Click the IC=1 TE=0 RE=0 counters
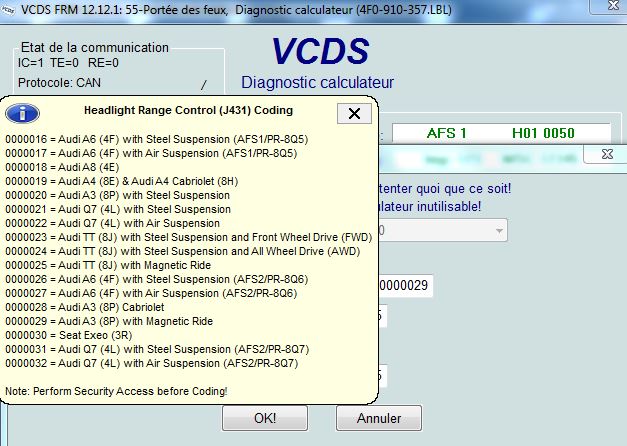Image resolution: width=627 pixels, height=446 pixels. (x=68, y=63)
